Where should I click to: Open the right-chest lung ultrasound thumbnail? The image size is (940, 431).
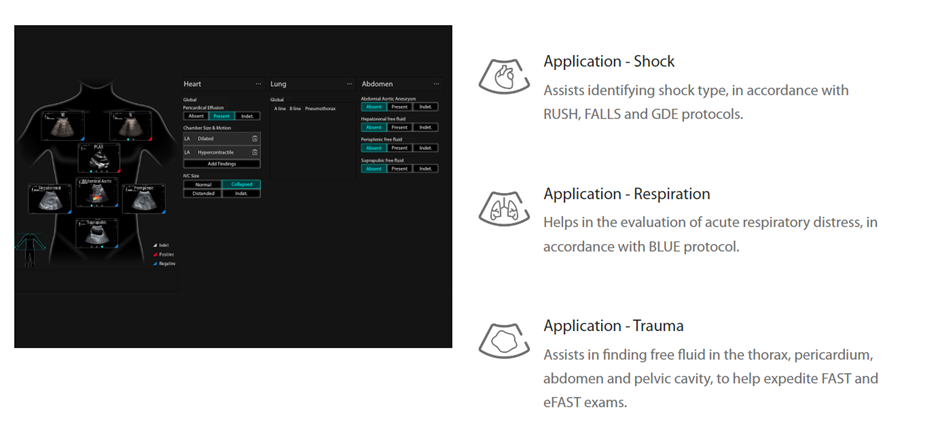63,125
